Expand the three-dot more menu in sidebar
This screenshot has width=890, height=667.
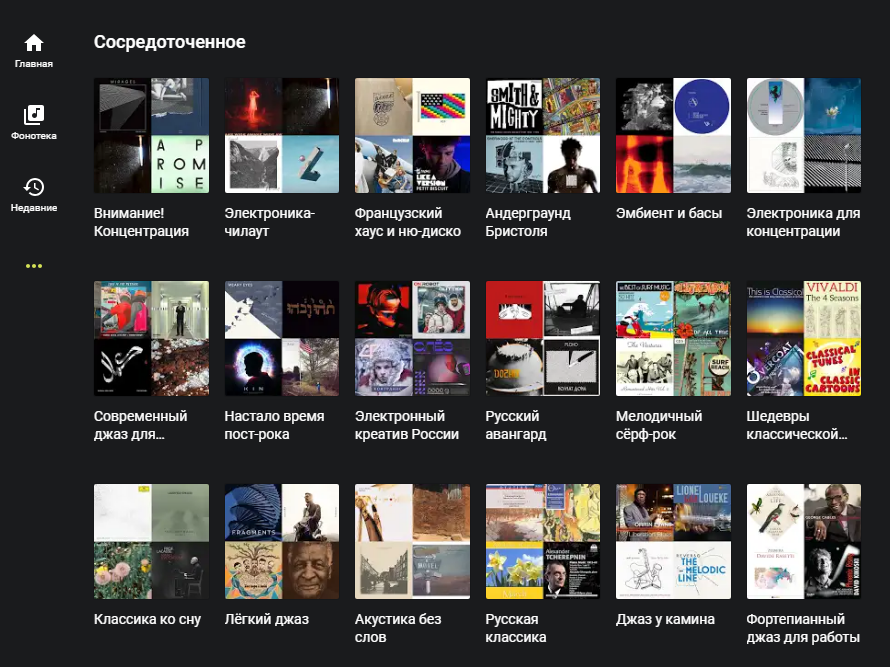(34, 266)
